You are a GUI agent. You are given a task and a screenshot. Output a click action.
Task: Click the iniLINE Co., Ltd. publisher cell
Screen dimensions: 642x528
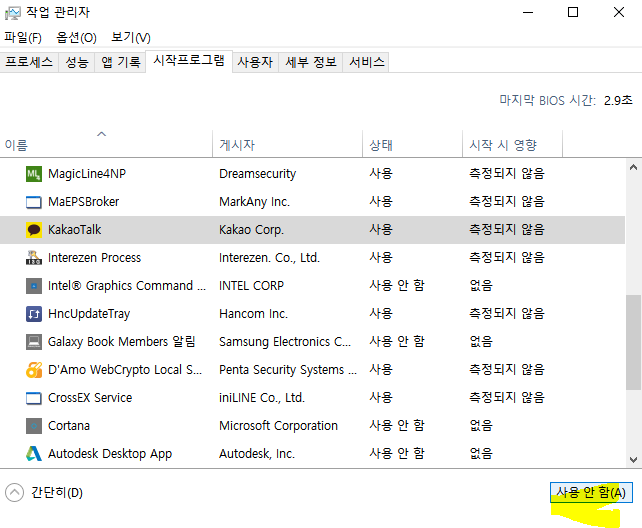click(262, 398)
